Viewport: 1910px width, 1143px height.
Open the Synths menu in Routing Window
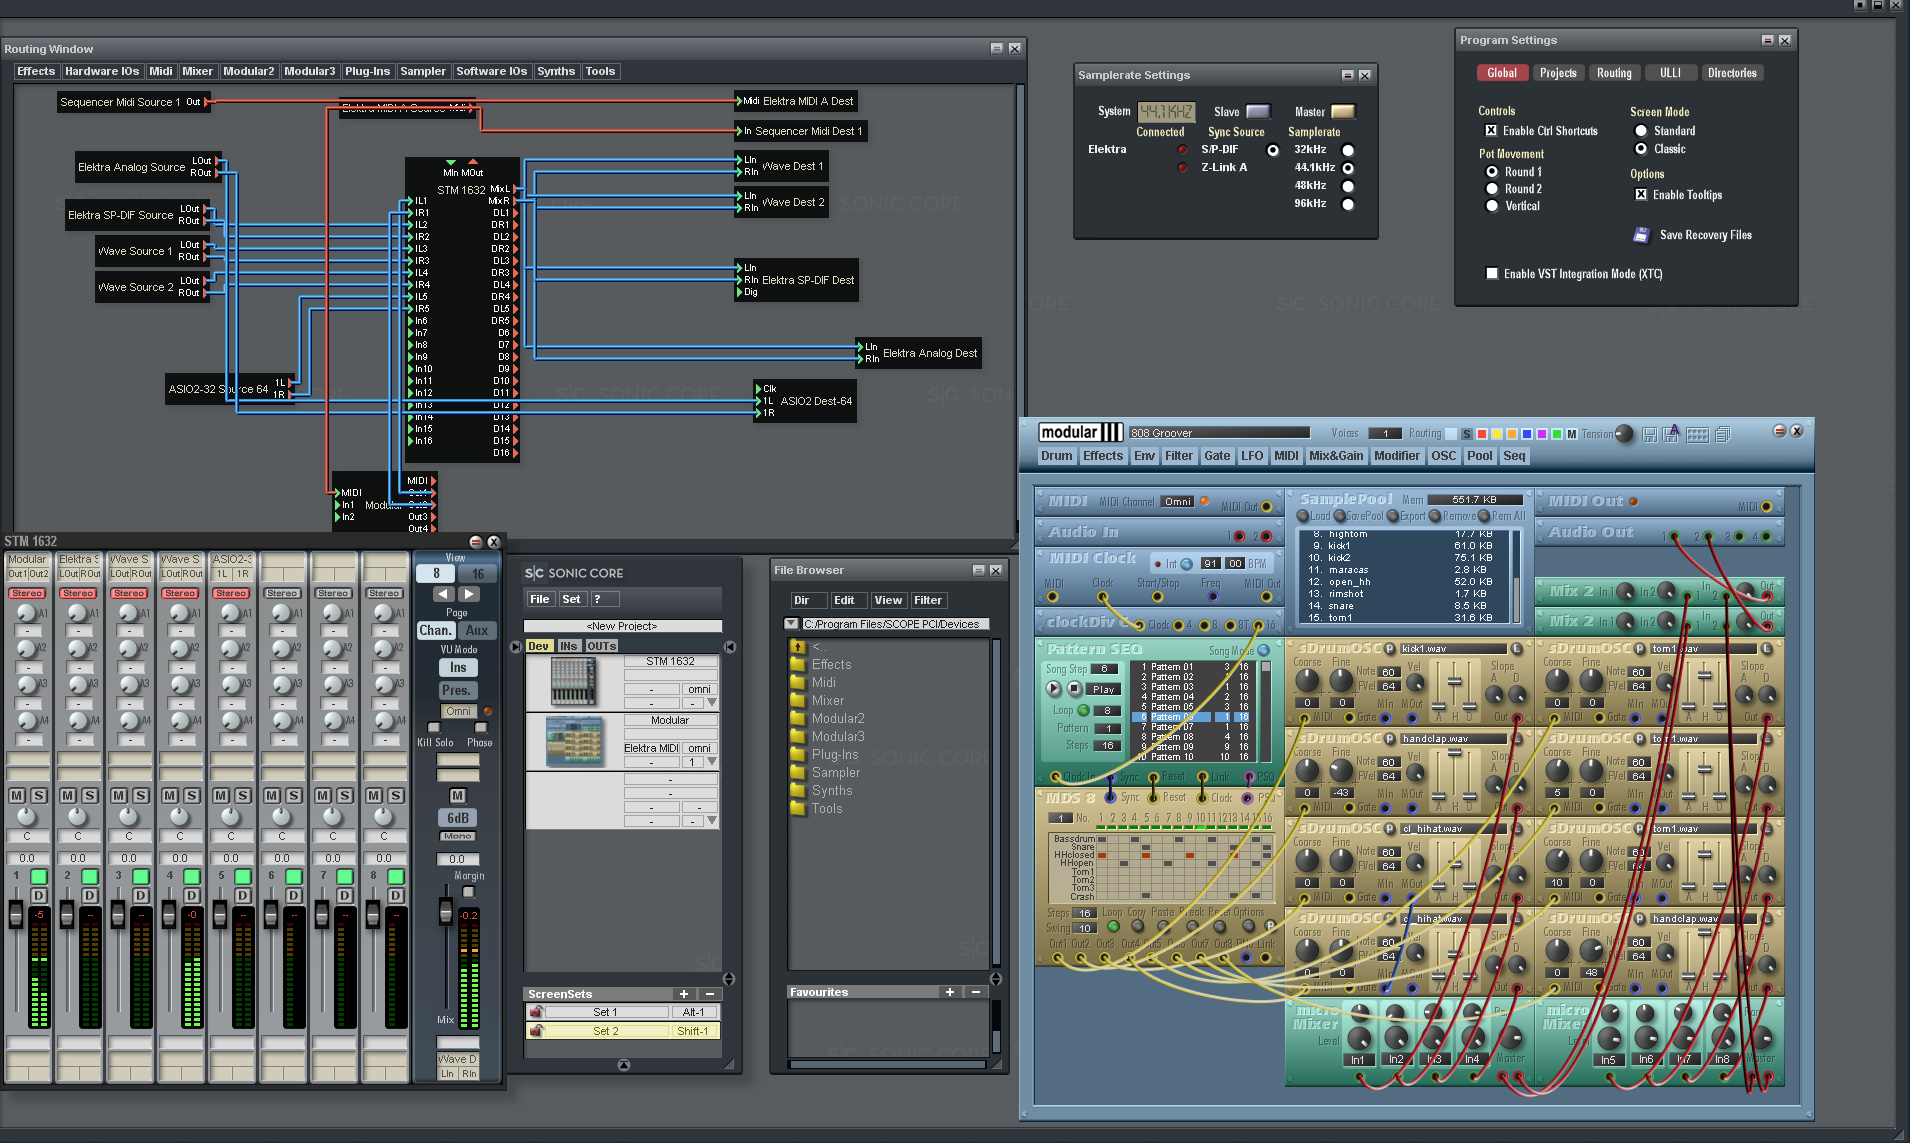coord(555,71)
